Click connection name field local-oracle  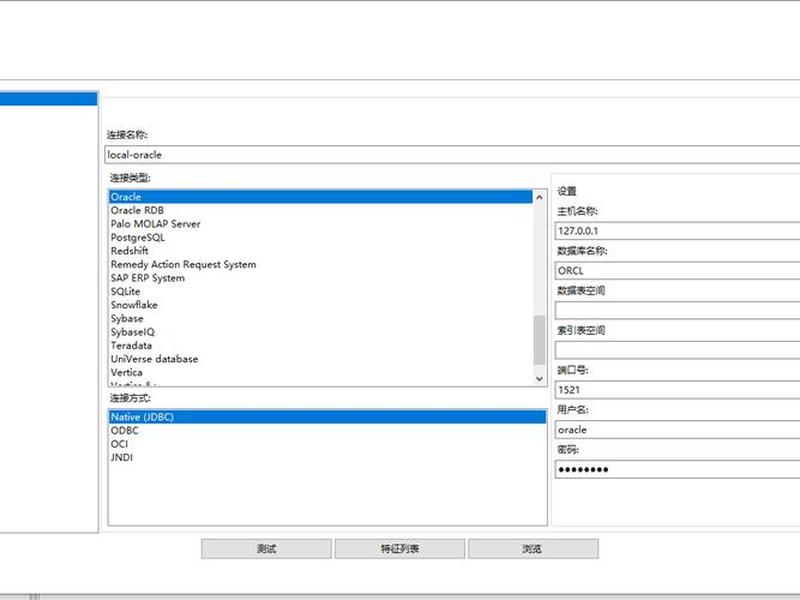pyautogui.click(x=452, y=155)
